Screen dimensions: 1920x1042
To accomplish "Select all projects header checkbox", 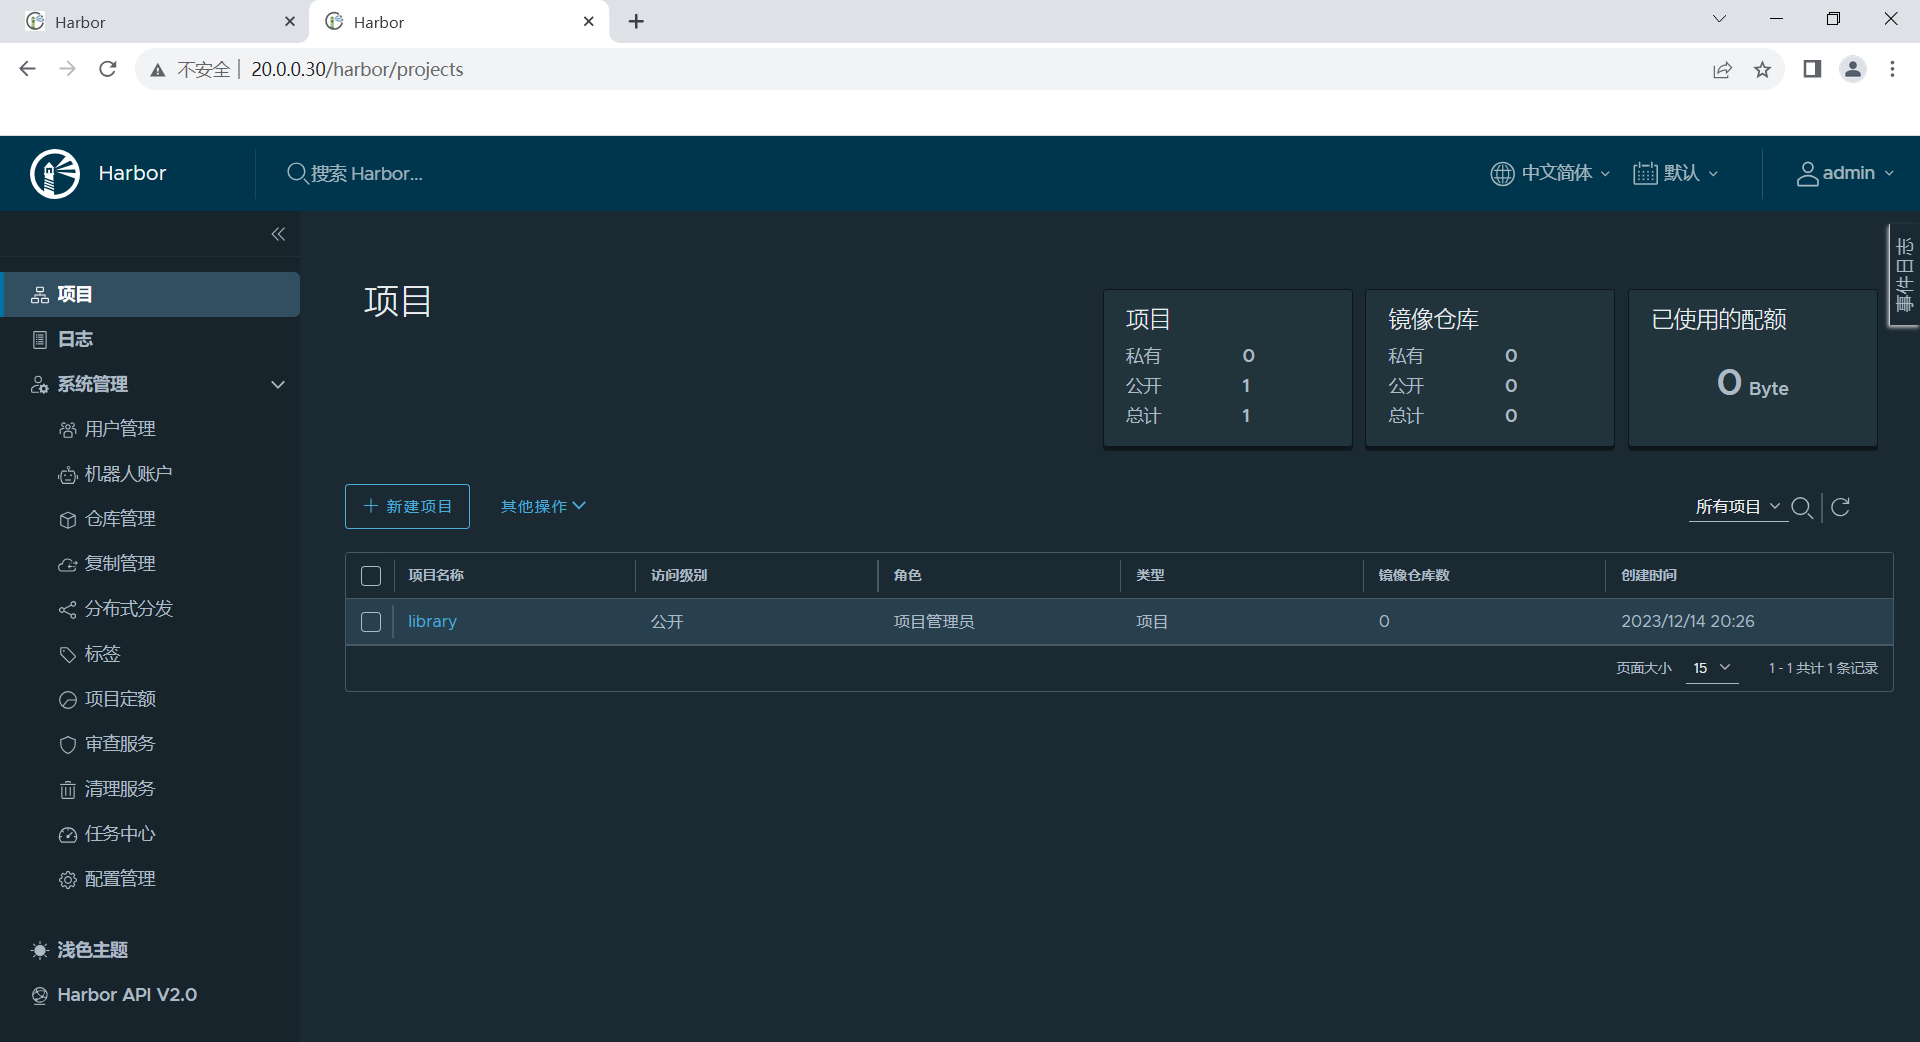I will 371,576.
